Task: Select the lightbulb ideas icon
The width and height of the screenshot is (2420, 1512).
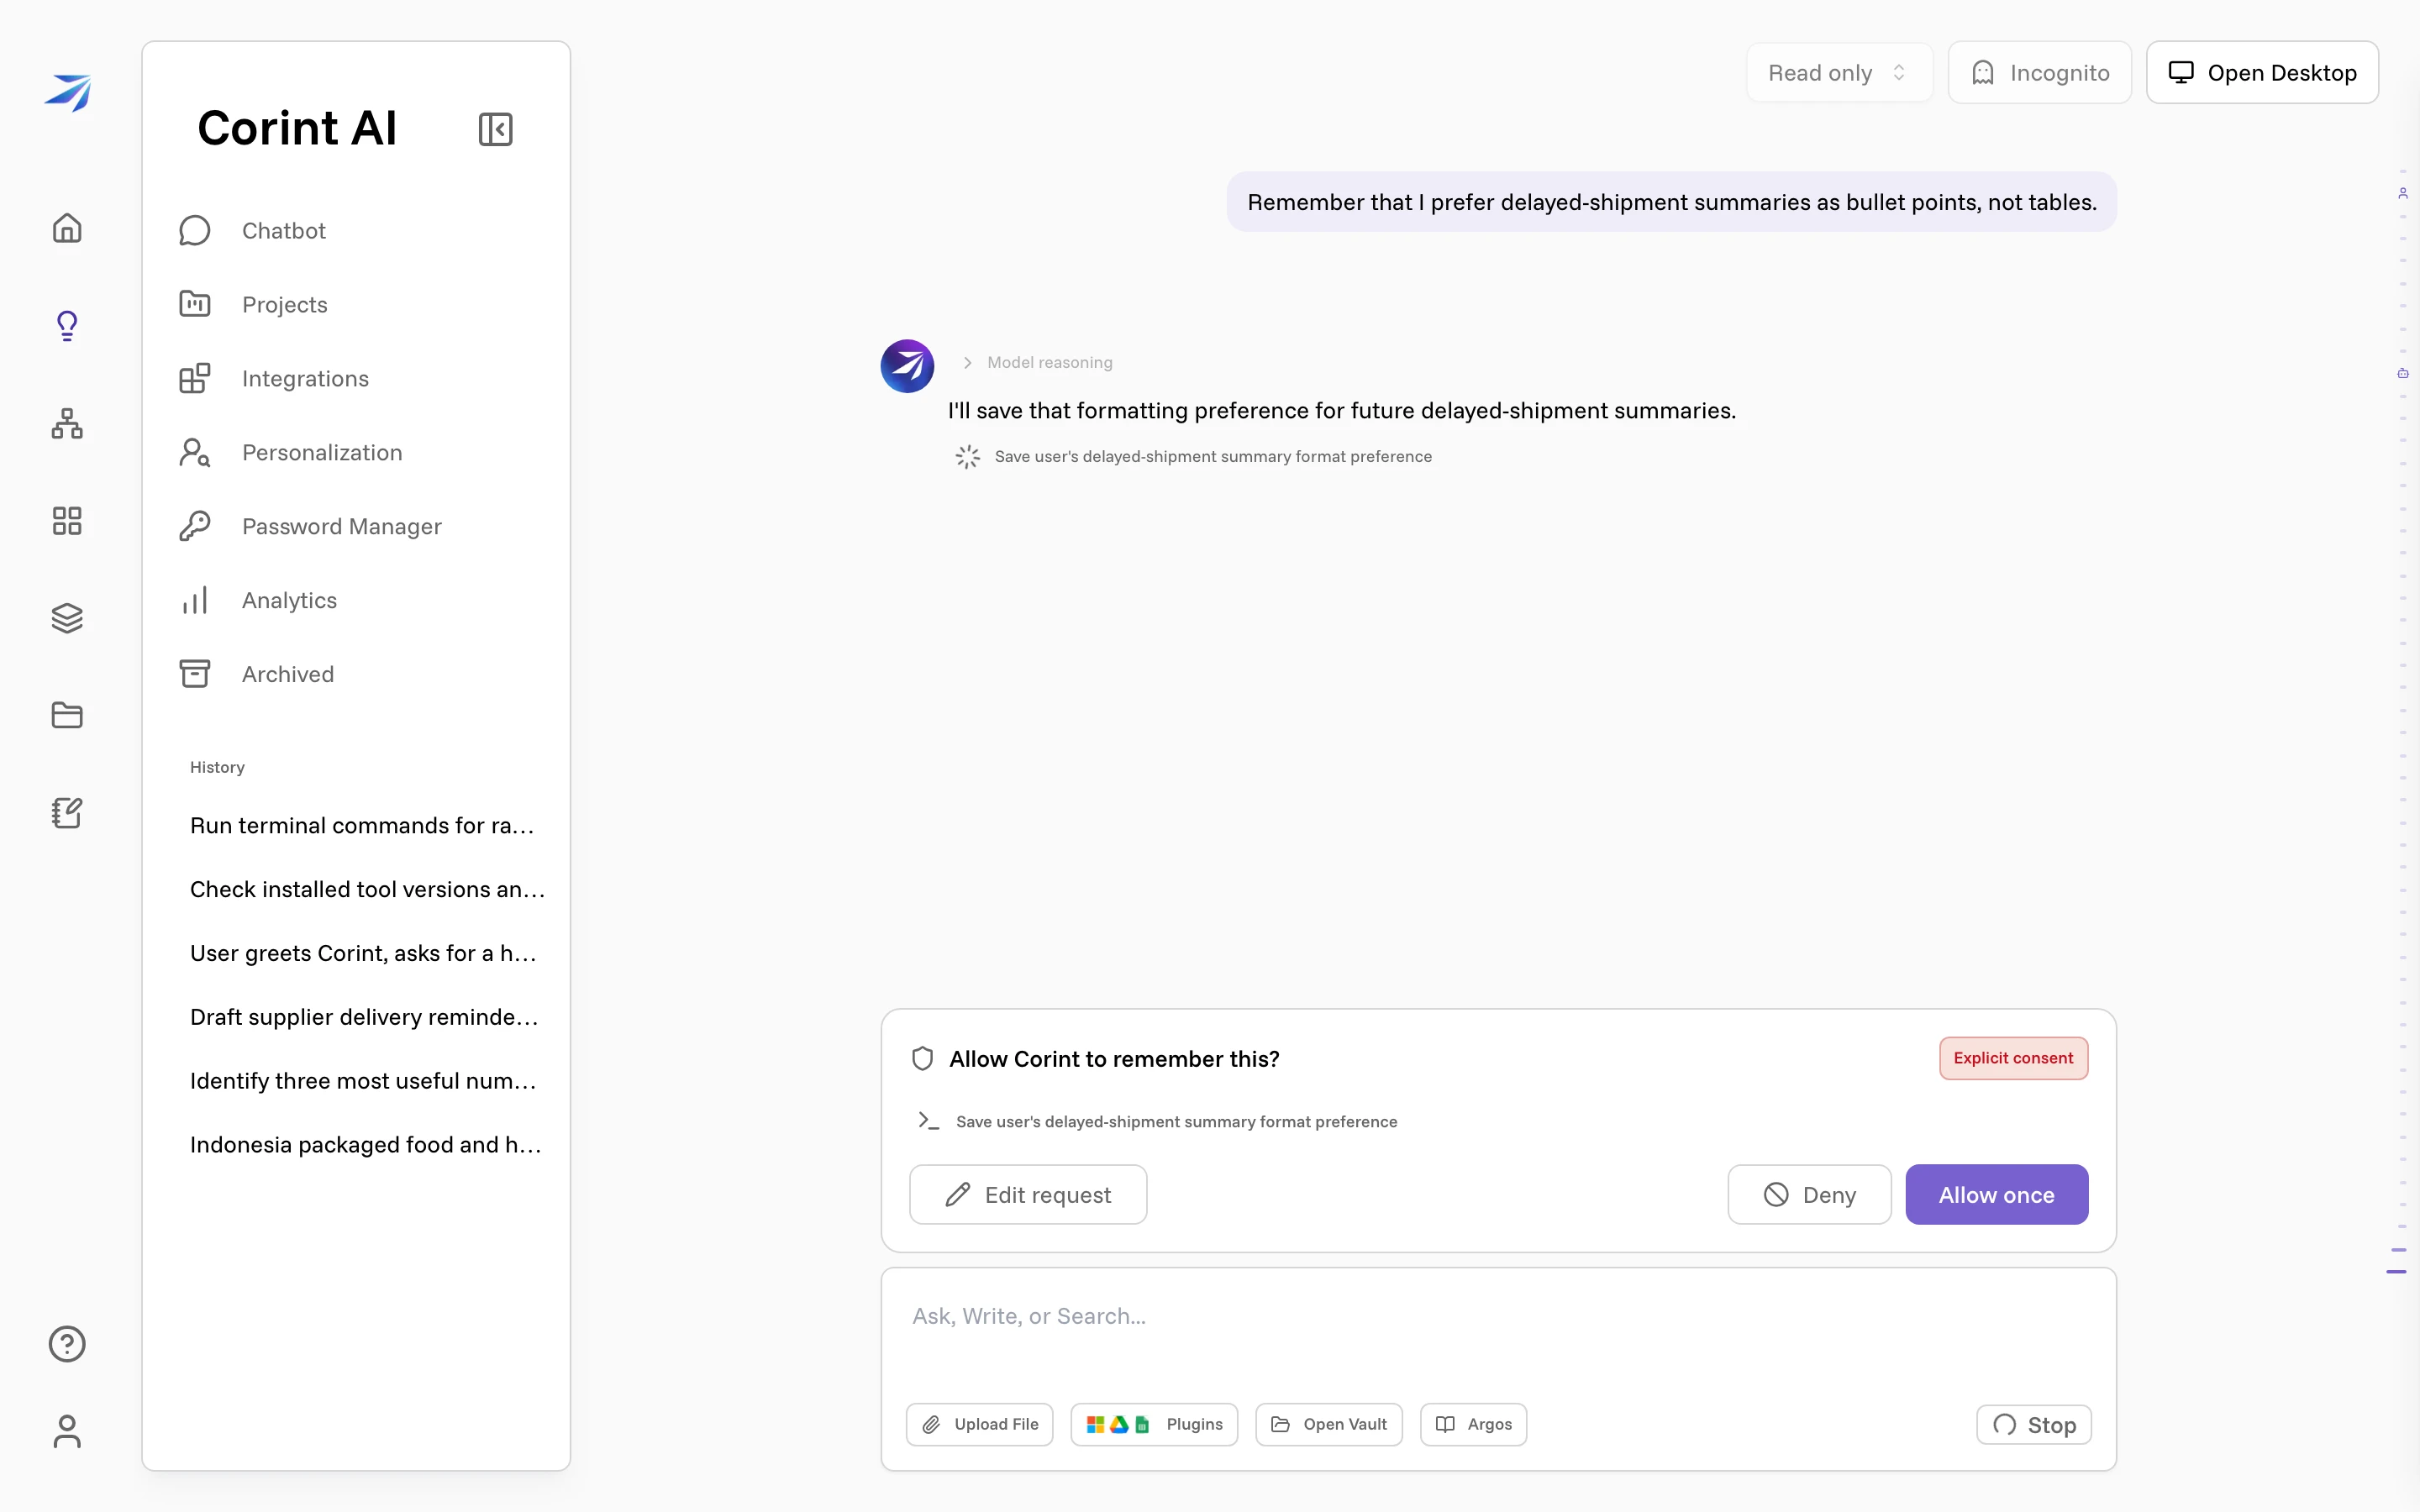Action: 67,326
